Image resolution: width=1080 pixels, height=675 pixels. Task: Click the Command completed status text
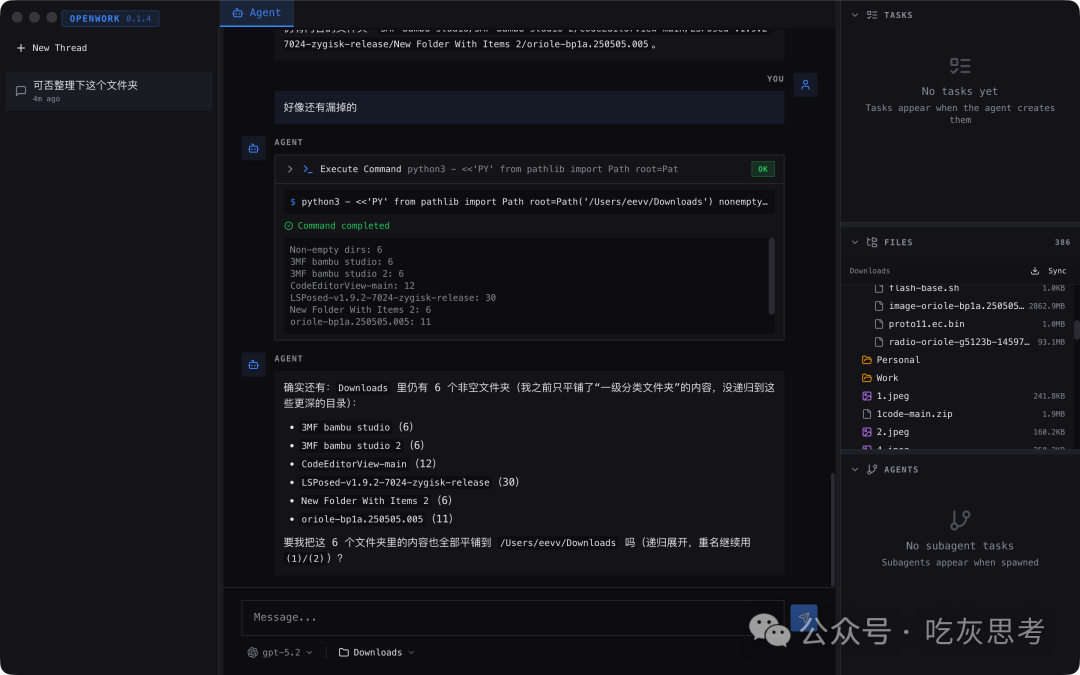(343, 226)
